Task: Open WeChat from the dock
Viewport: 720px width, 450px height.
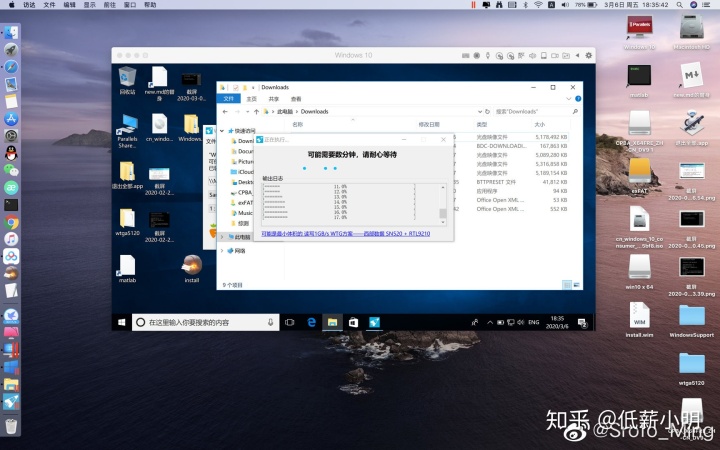Action: (11, 170)
